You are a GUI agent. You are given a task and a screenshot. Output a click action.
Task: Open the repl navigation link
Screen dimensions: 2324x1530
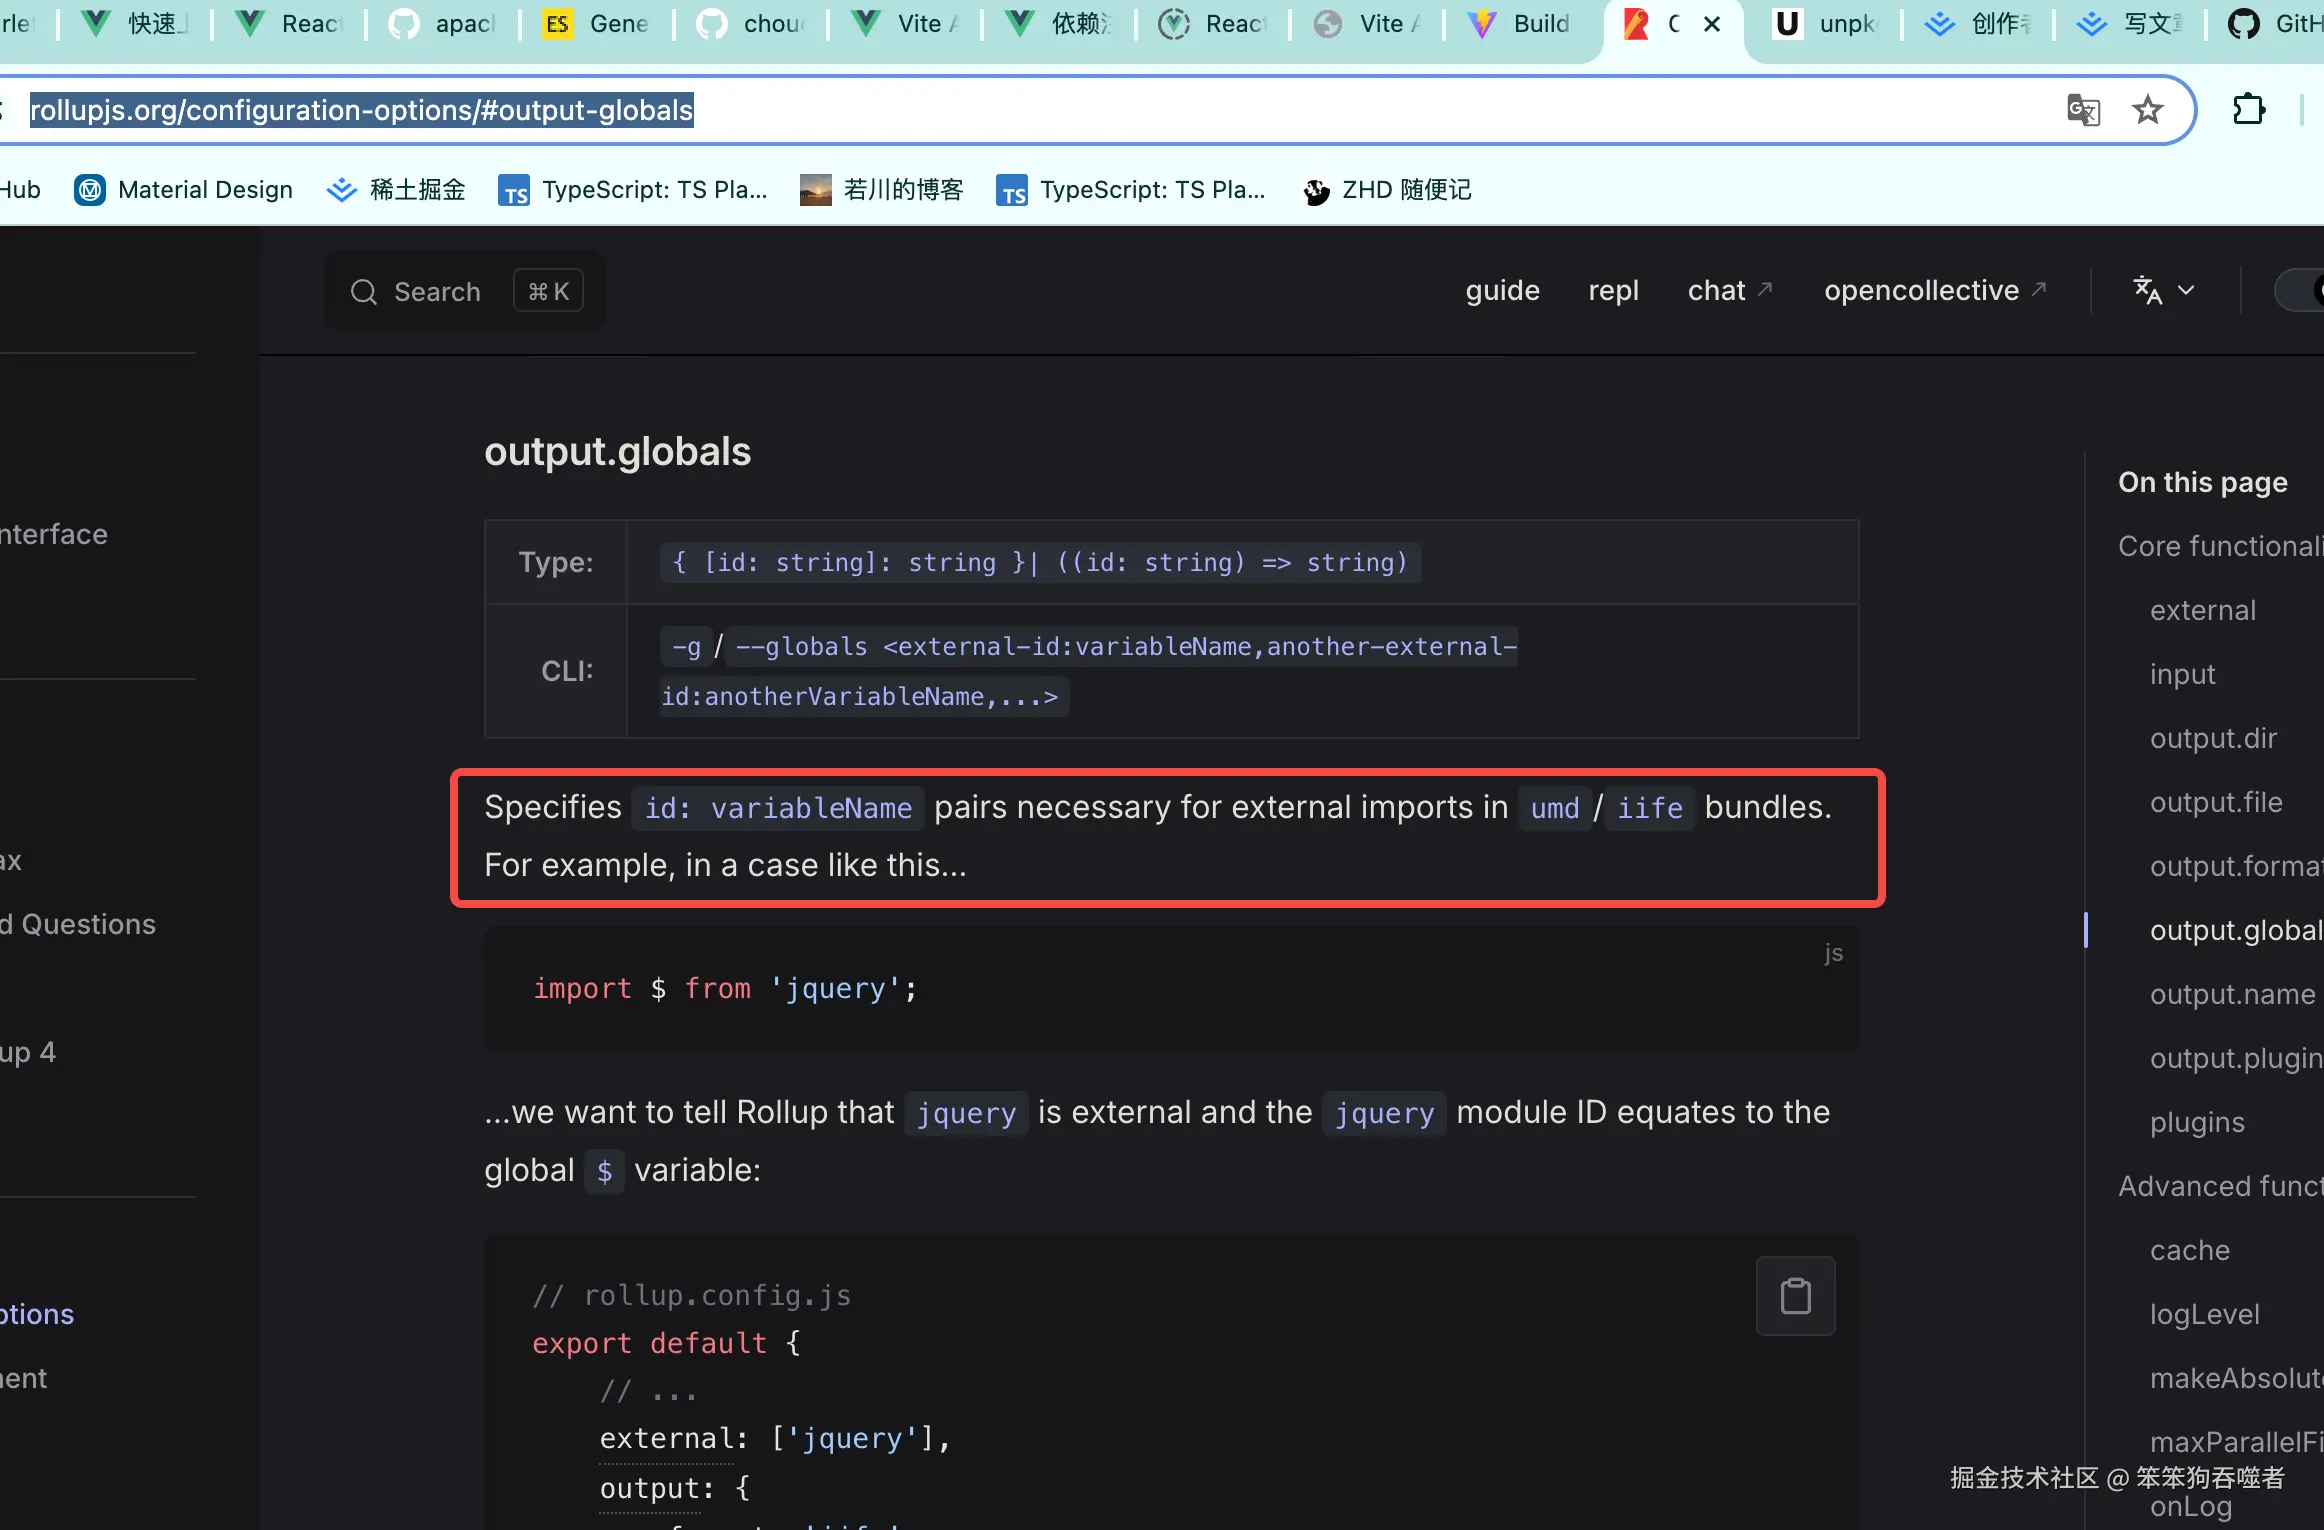1613,291
